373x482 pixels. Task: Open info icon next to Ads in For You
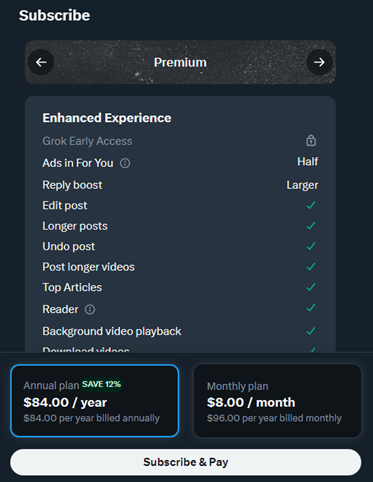[125, 163]
